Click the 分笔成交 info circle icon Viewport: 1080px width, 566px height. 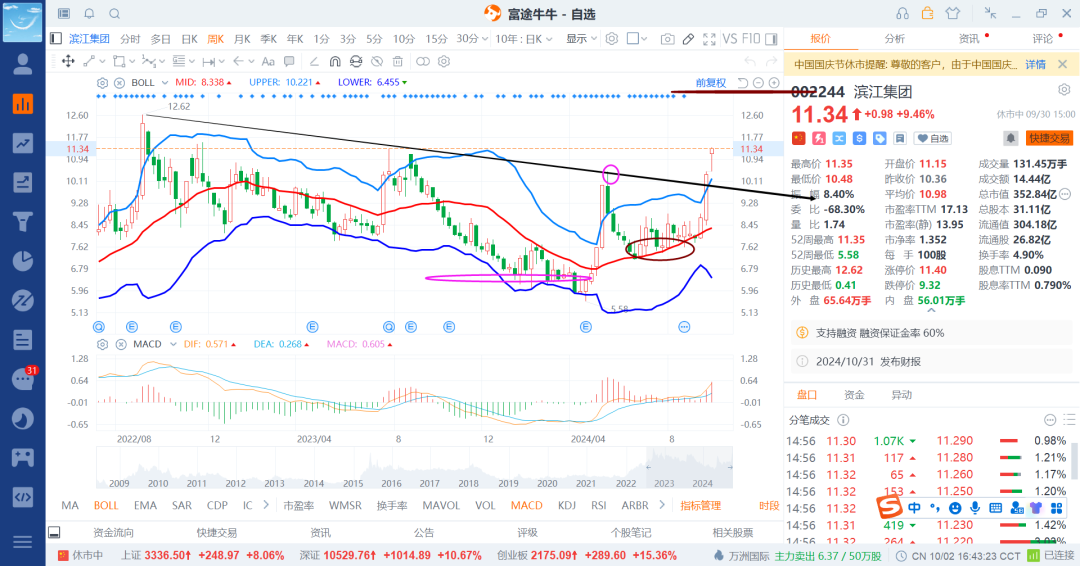[x=842, y=419]
